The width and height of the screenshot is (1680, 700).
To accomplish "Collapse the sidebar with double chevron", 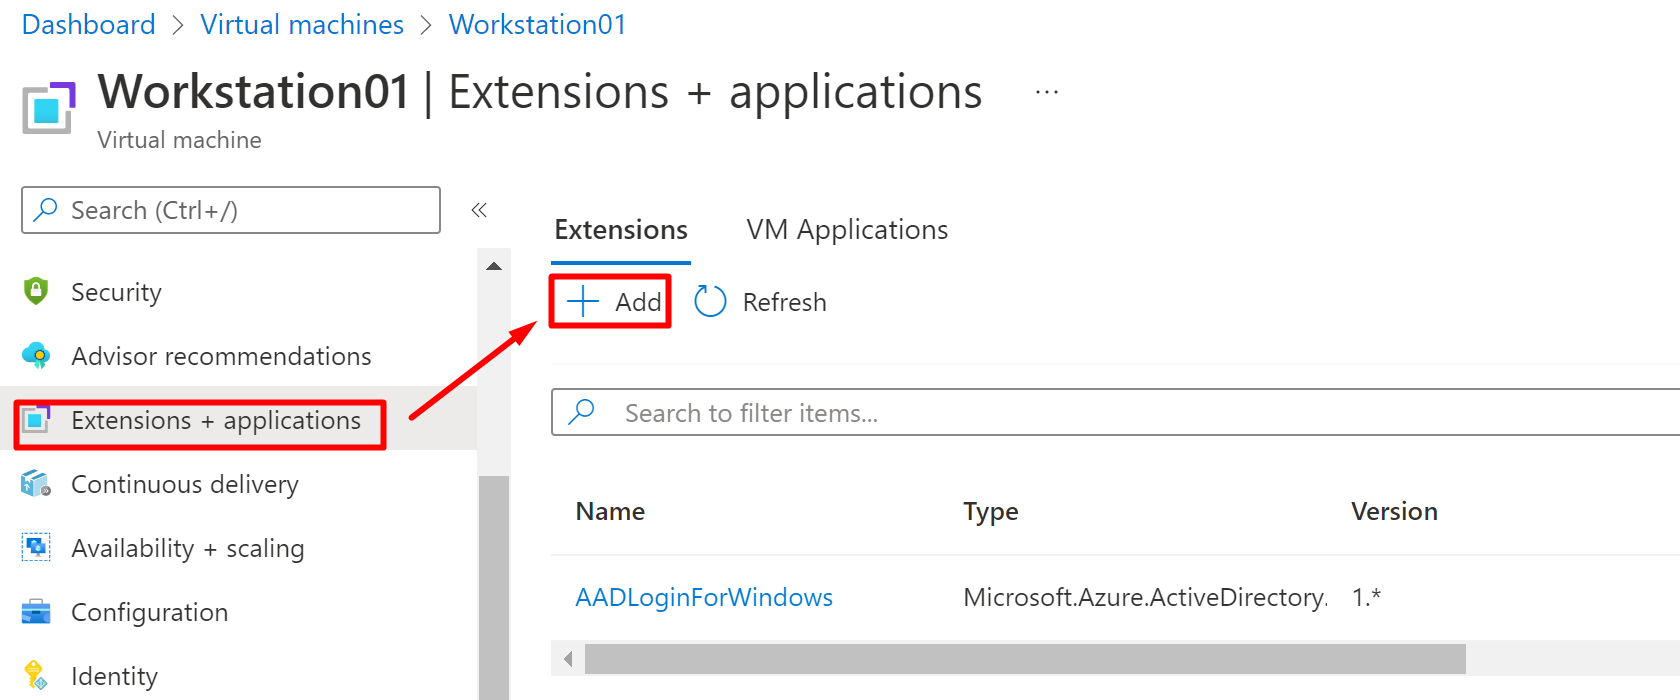I will click(479, 210).
